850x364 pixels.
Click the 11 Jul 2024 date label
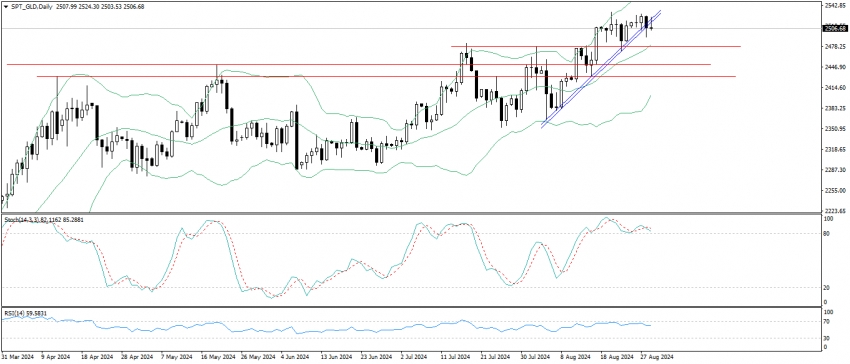click(x=455, y=357)
